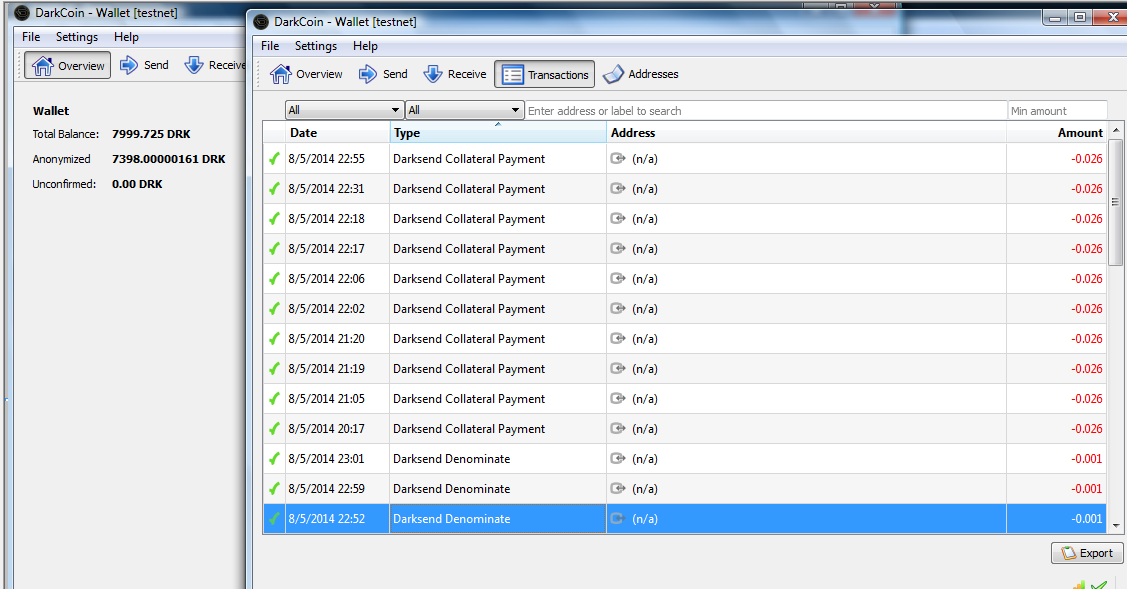Click the confirmed checkmark icon for 8/5/2014 22:31
Image resolution: width=1127 pixels, height=589 pixels.
(x=274, y=188)
